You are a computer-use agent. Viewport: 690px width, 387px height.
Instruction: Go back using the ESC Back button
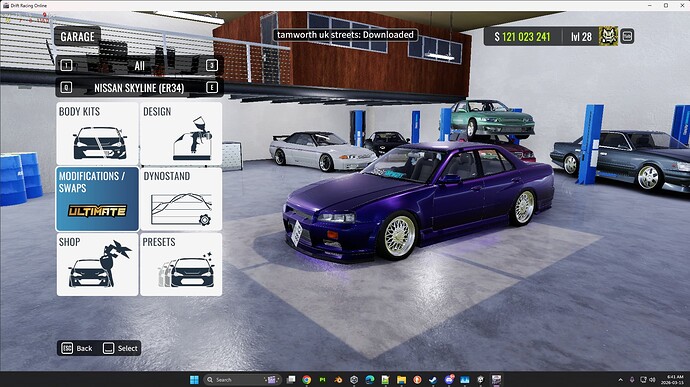point(77,348)
